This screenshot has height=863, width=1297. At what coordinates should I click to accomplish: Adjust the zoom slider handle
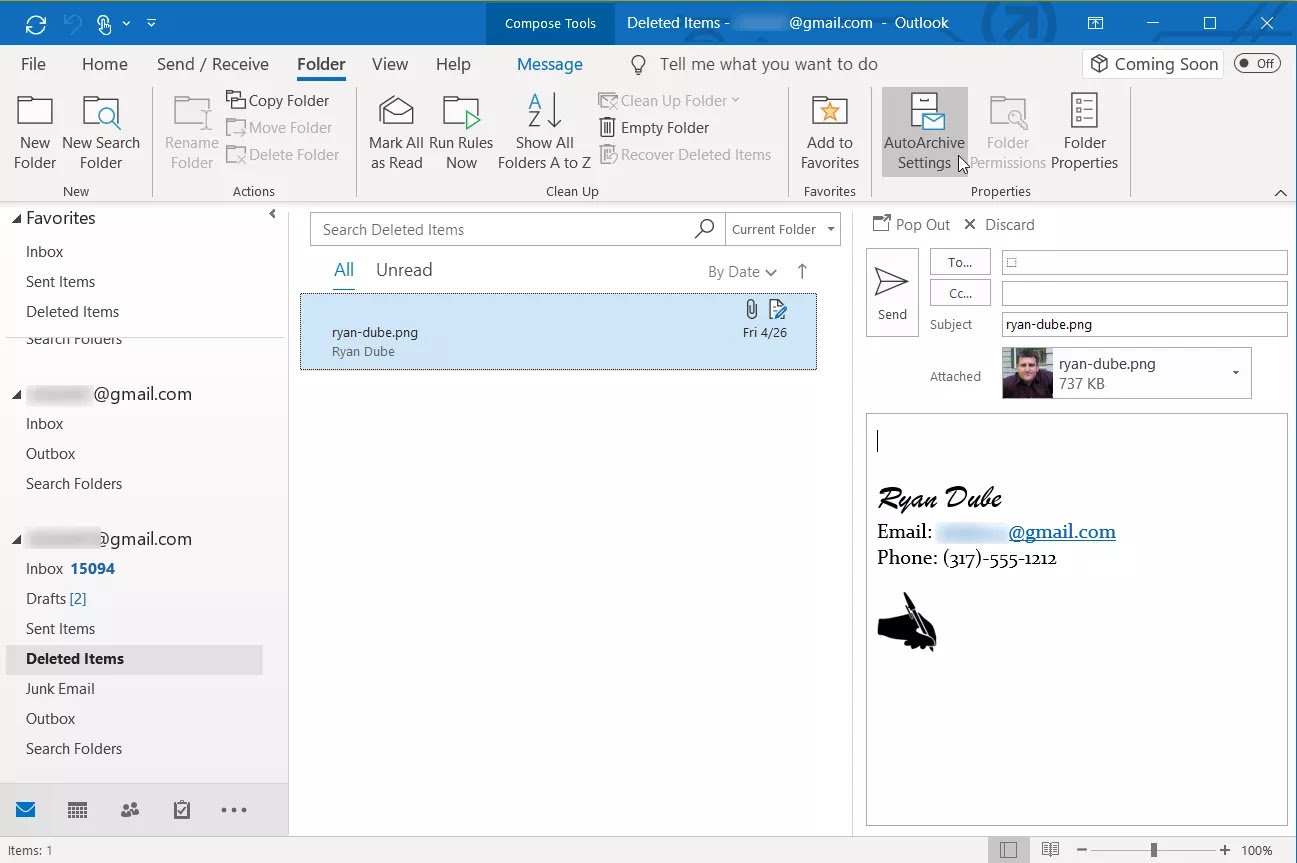pyautogui.click(x=1153, y=850)
